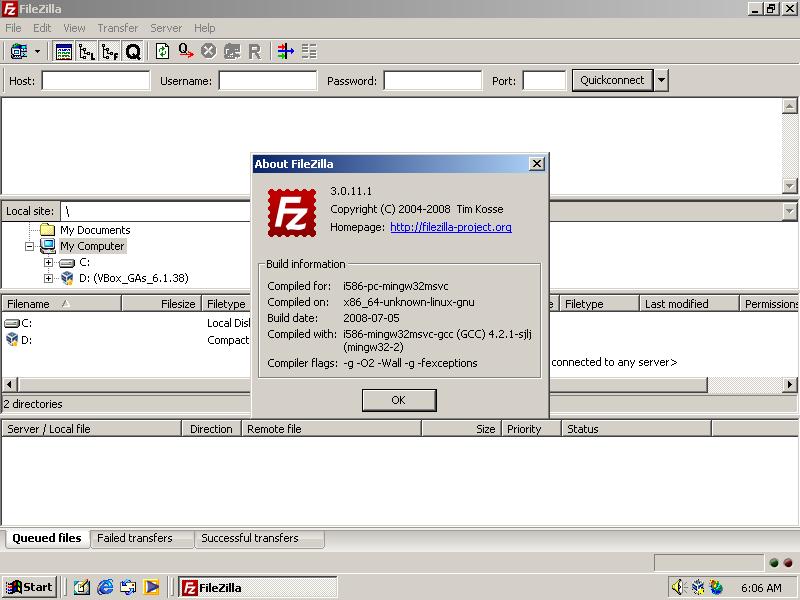Toggle message log display icon
The width and height of the screenshot is (800, 600).
[x=64, y=52]
